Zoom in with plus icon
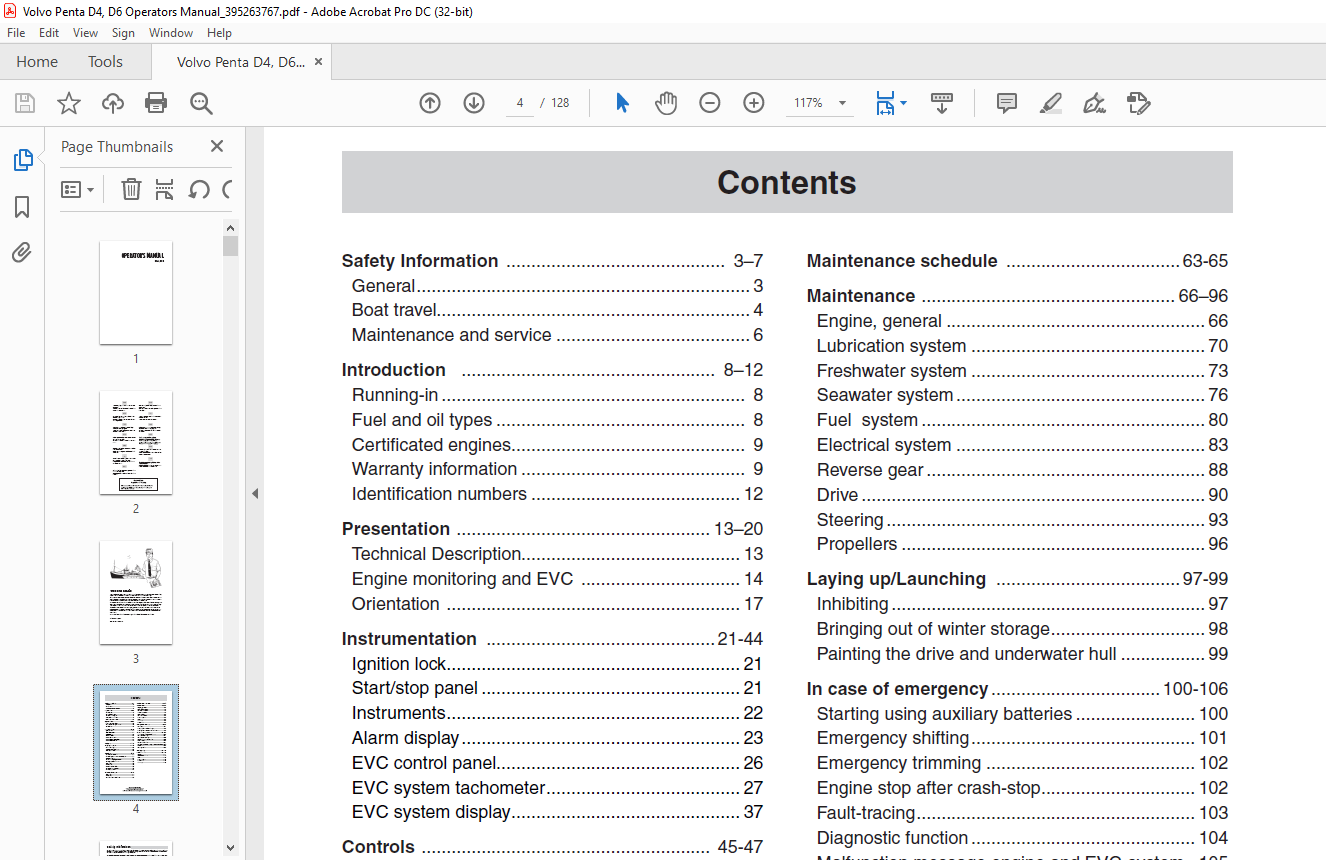The image size is (1326, 860). pos(754,103)
